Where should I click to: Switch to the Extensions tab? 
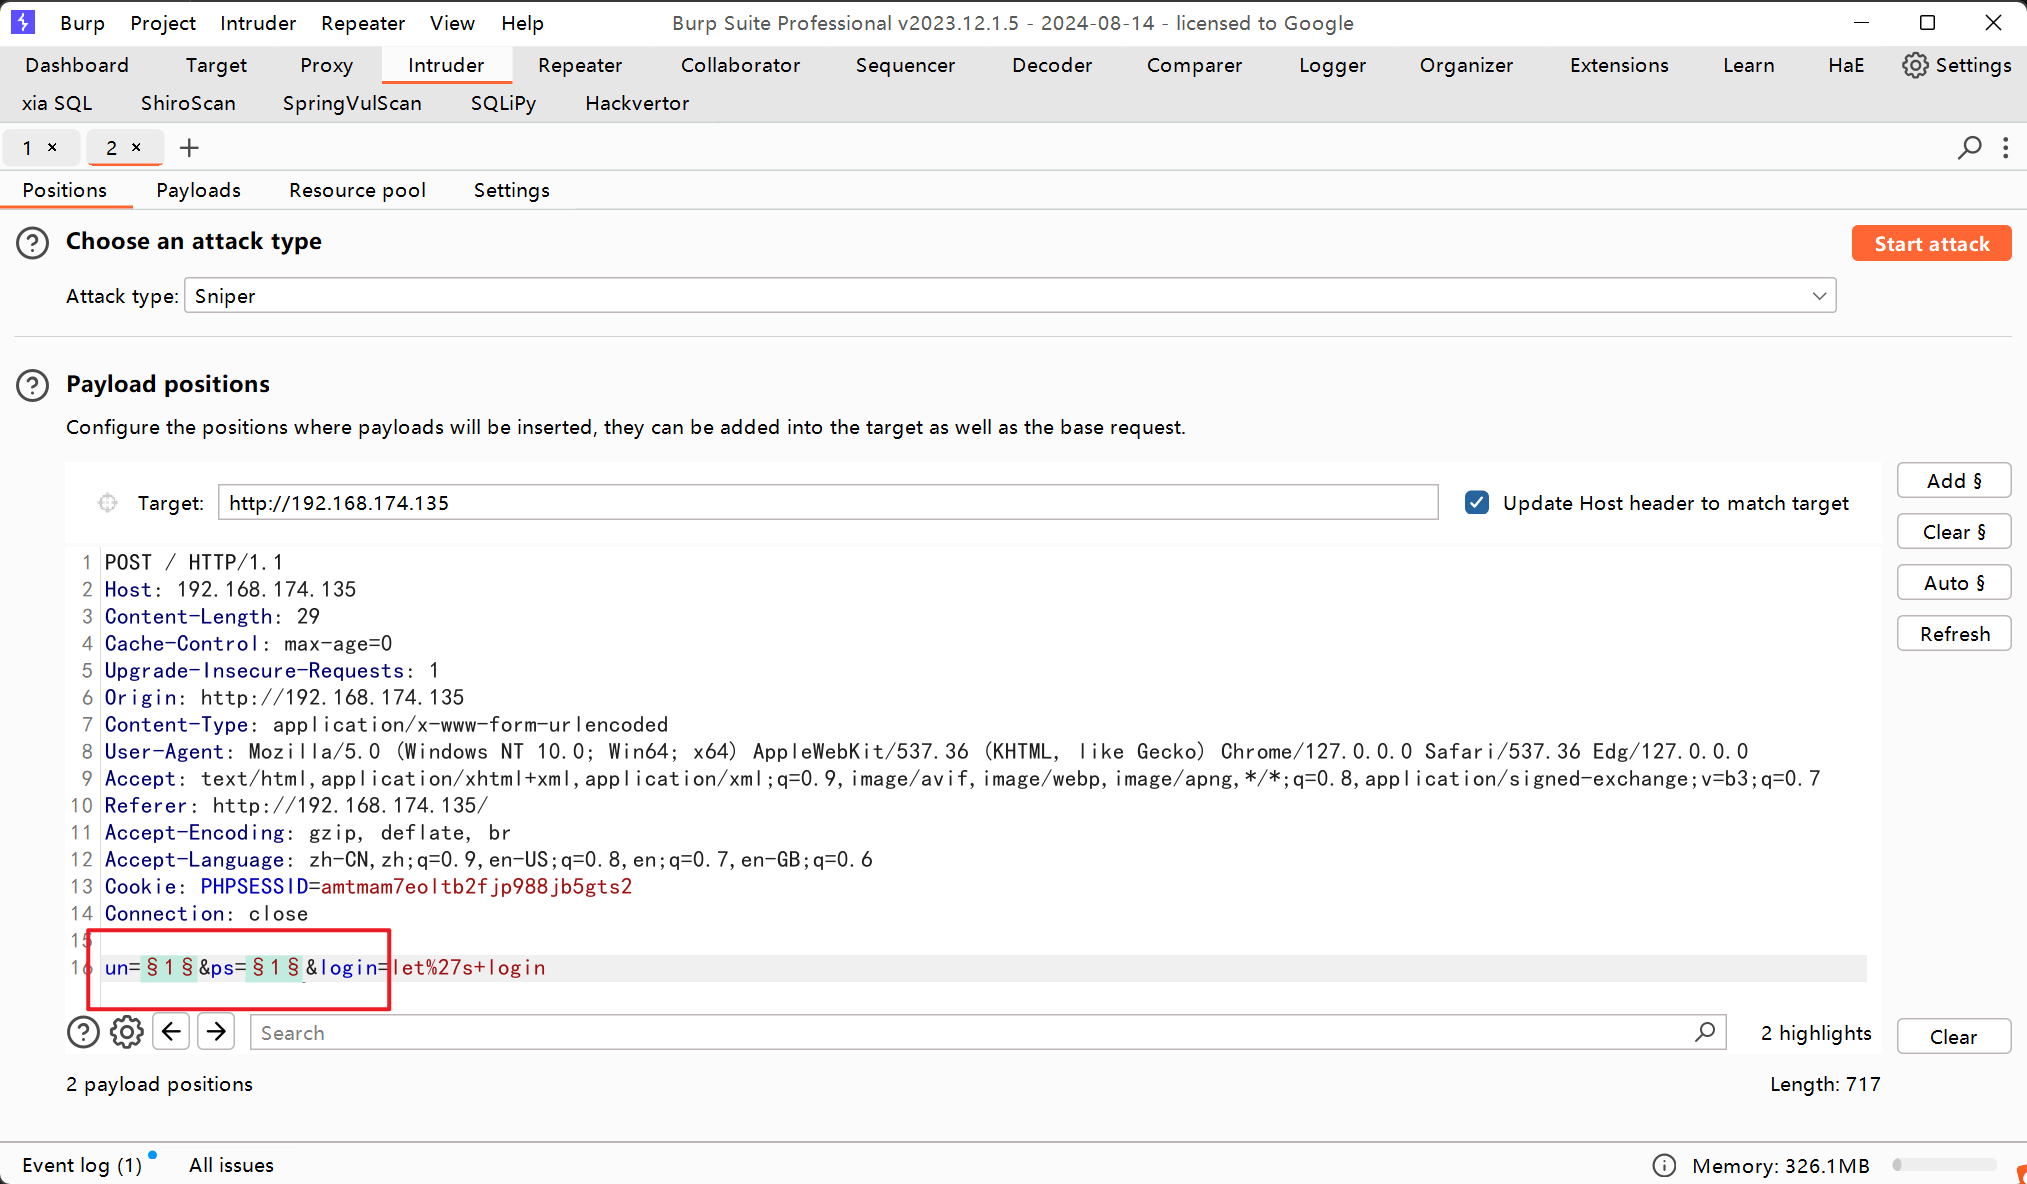click(x=1619, y=65)
